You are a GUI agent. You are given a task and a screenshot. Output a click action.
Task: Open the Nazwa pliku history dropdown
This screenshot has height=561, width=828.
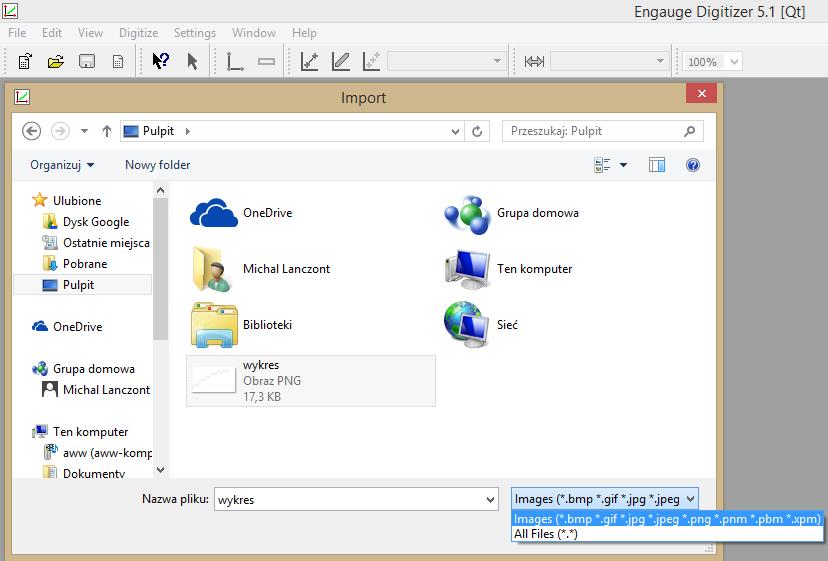click(491, 499)
